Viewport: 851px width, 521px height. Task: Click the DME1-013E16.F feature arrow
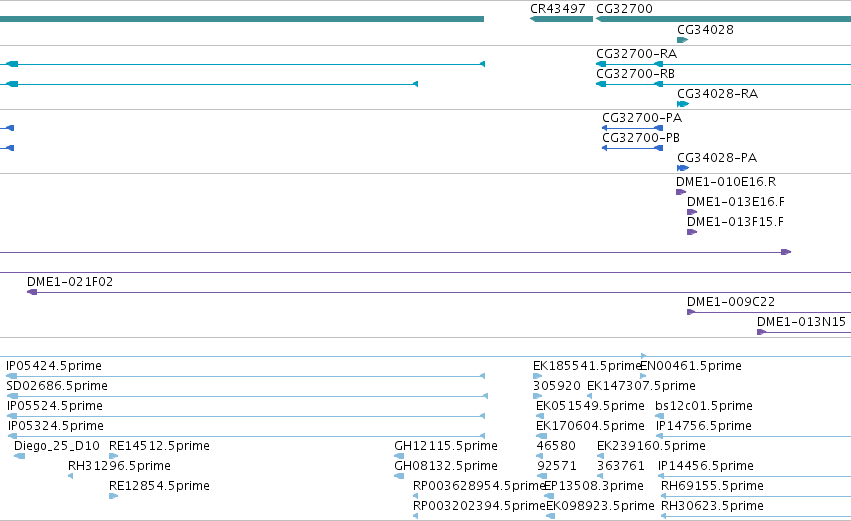click(692, 212)
